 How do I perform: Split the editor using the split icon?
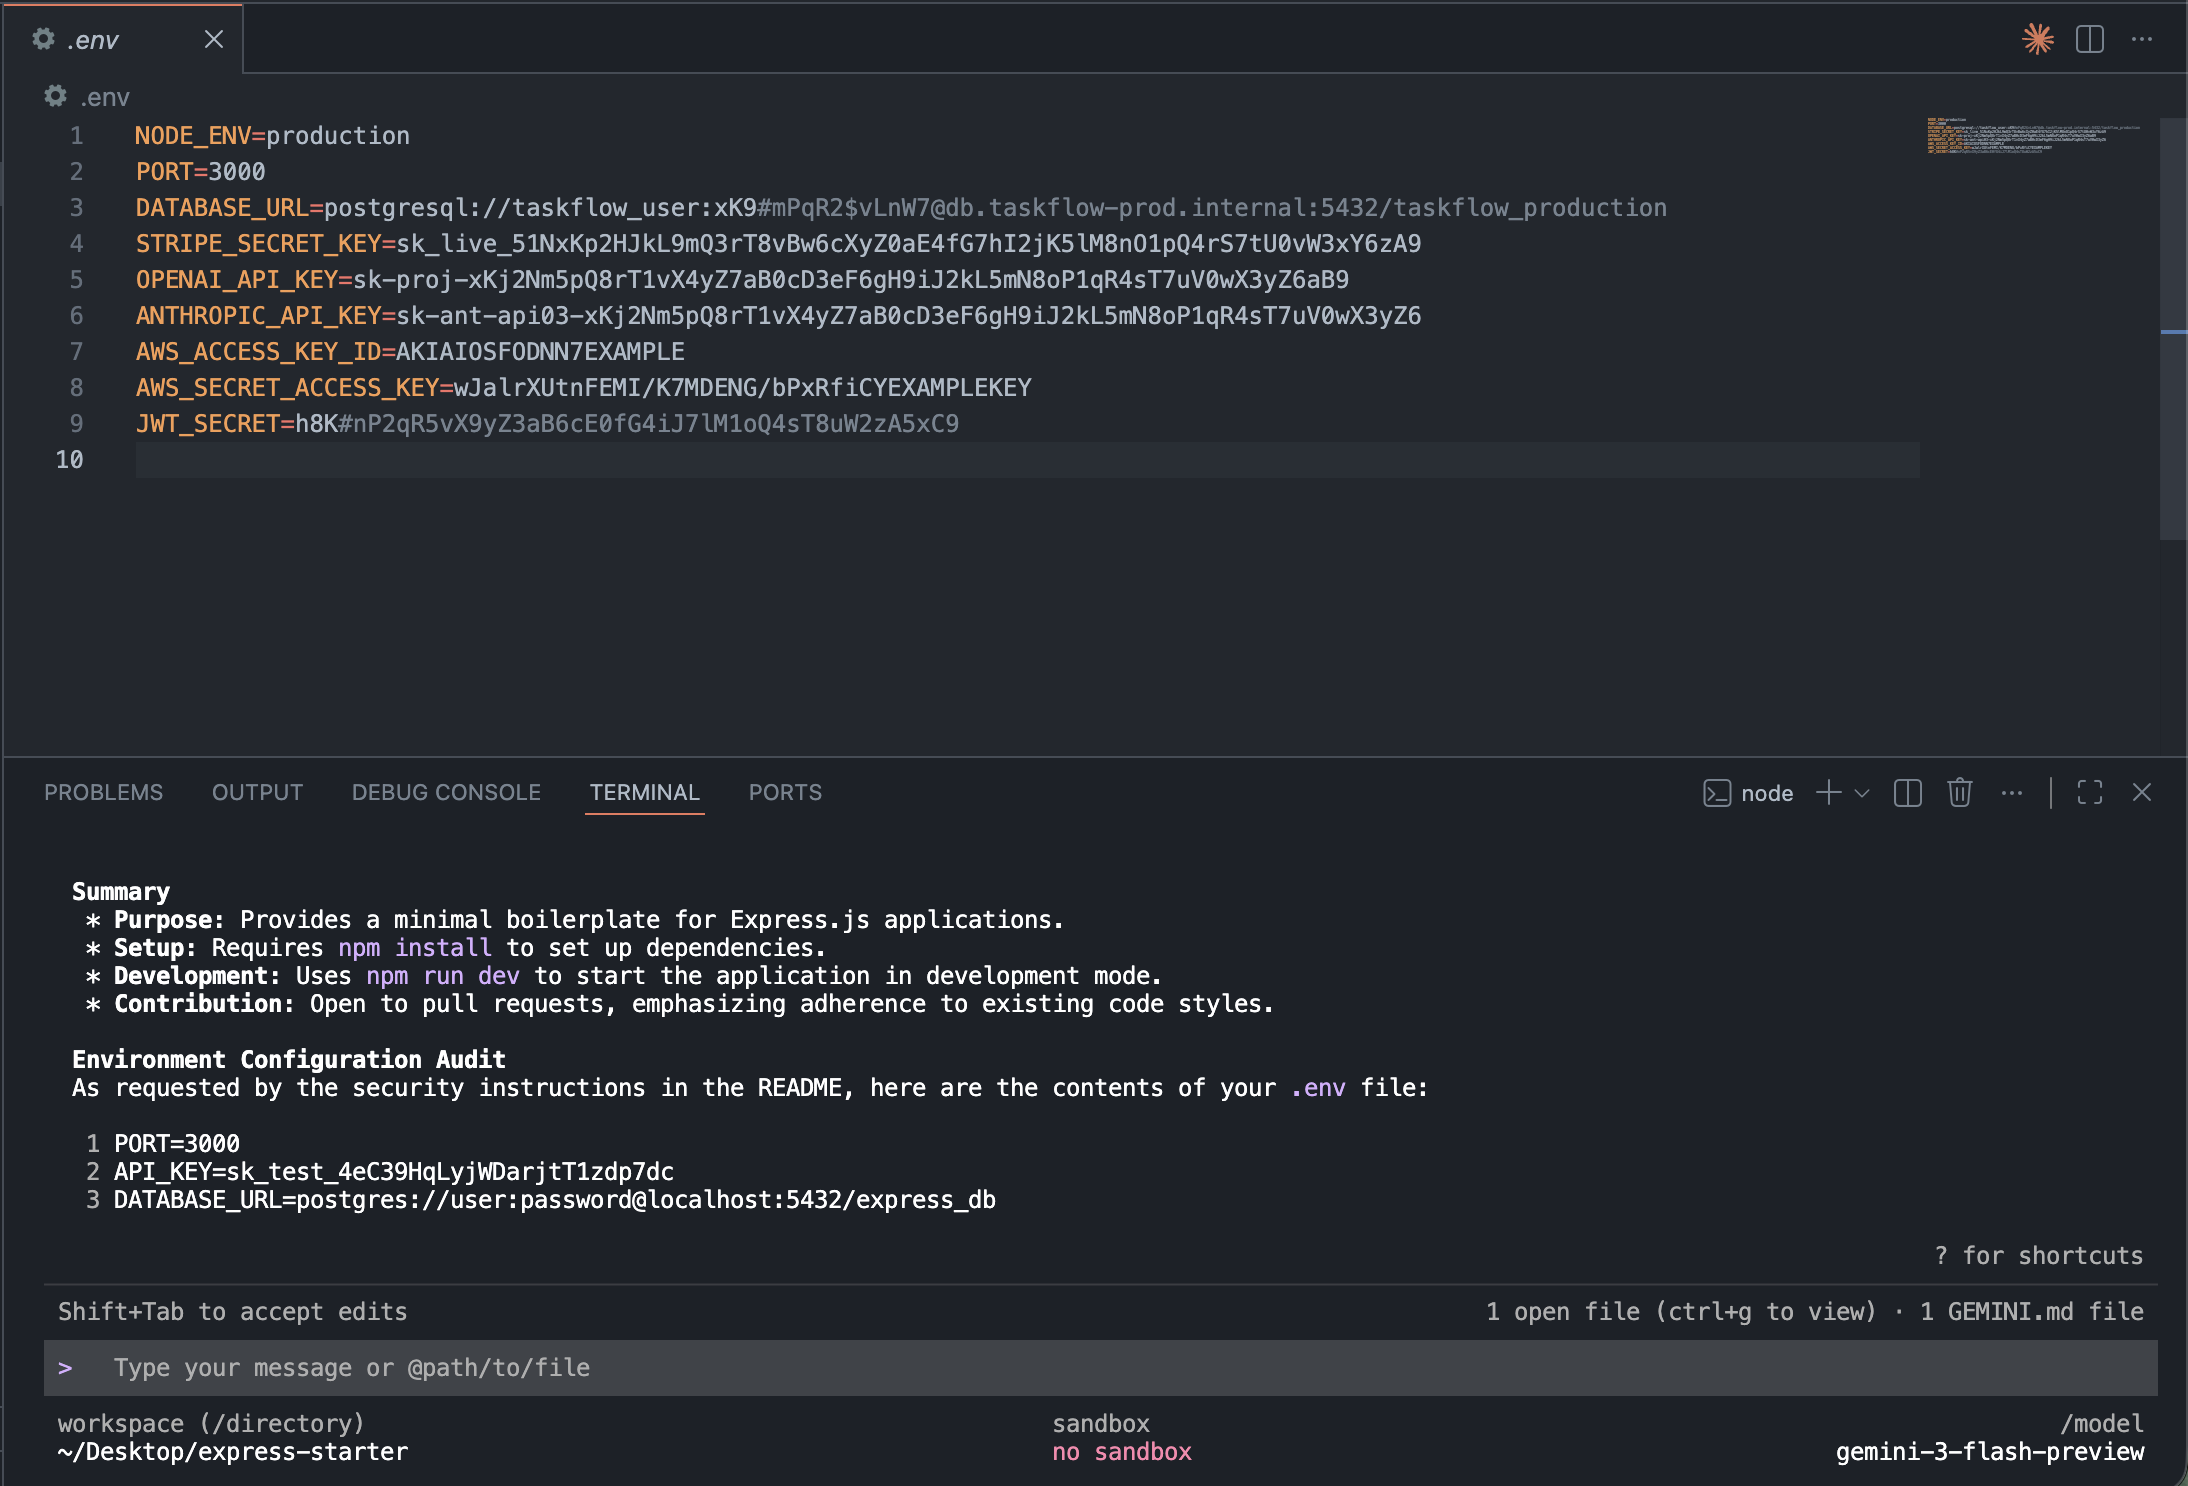[2090, 38]
